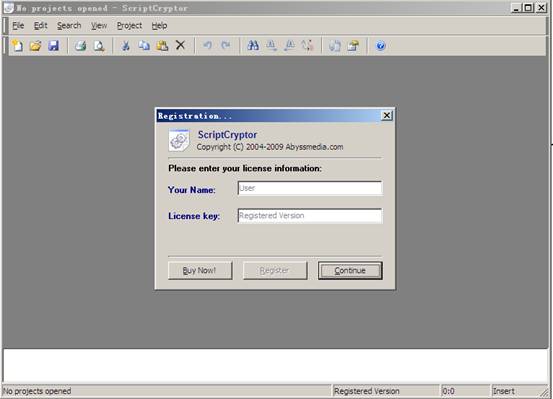Click 'No projects opened' status bar text
553x399 pixels.
click(x=37, y=391)
